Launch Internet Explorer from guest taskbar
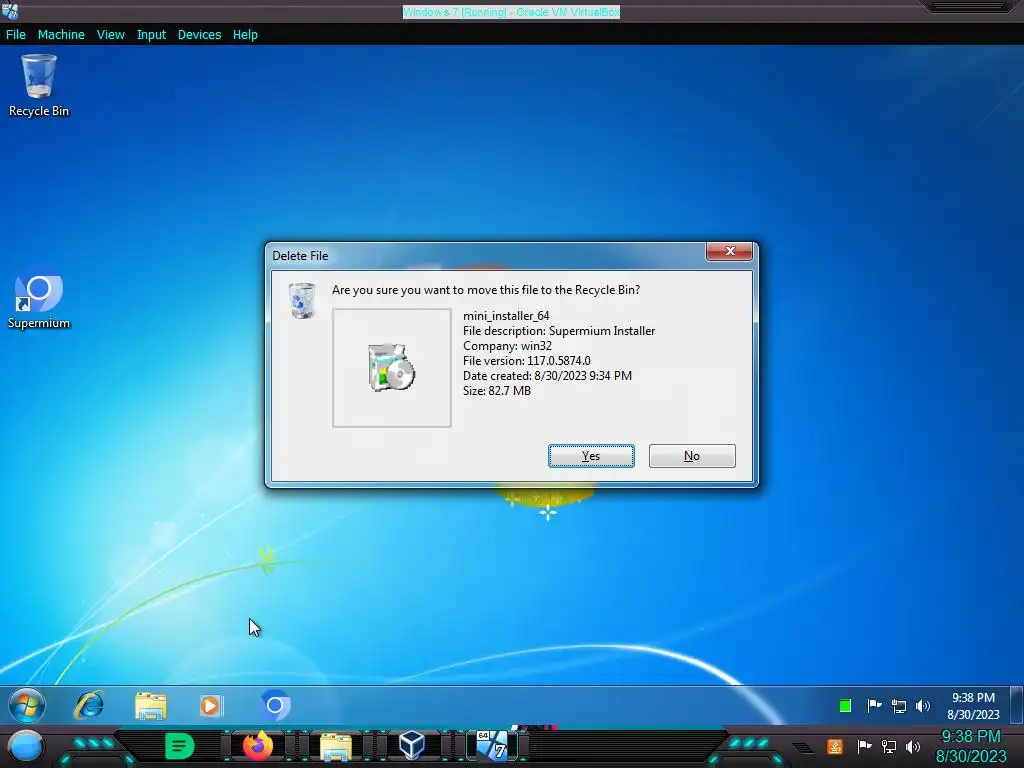Image resolution: width=1024 pixels, height=768 pixels. tap(89, 705)
